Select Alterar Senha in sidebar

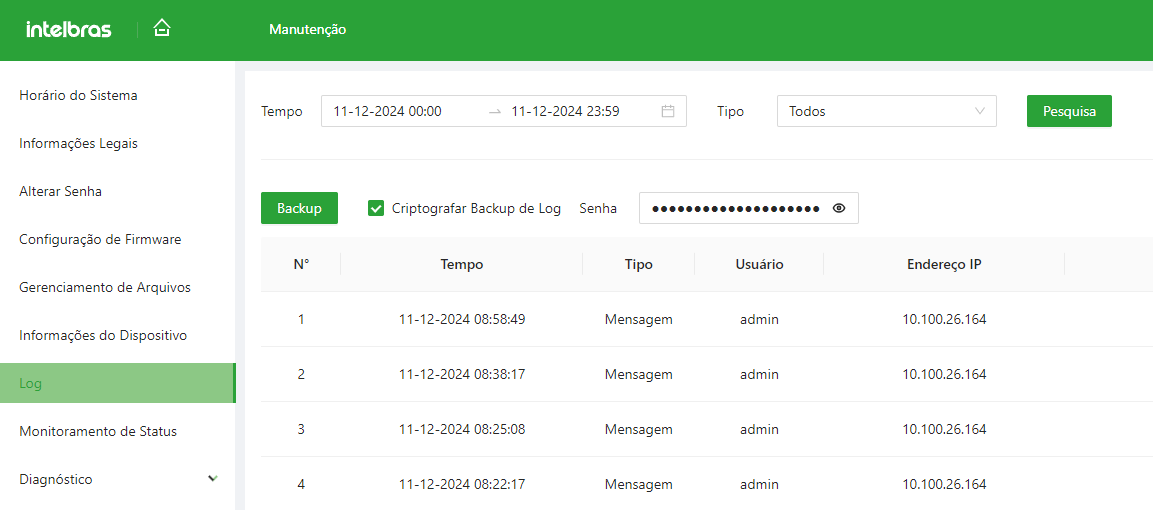click(x=60, y=191)
